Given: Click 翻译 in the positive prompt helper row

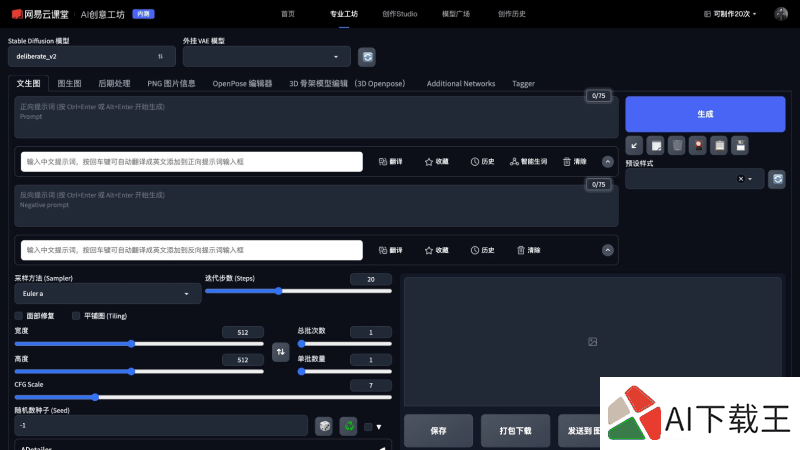Looking at the screenshot, I should coord(391,162).
